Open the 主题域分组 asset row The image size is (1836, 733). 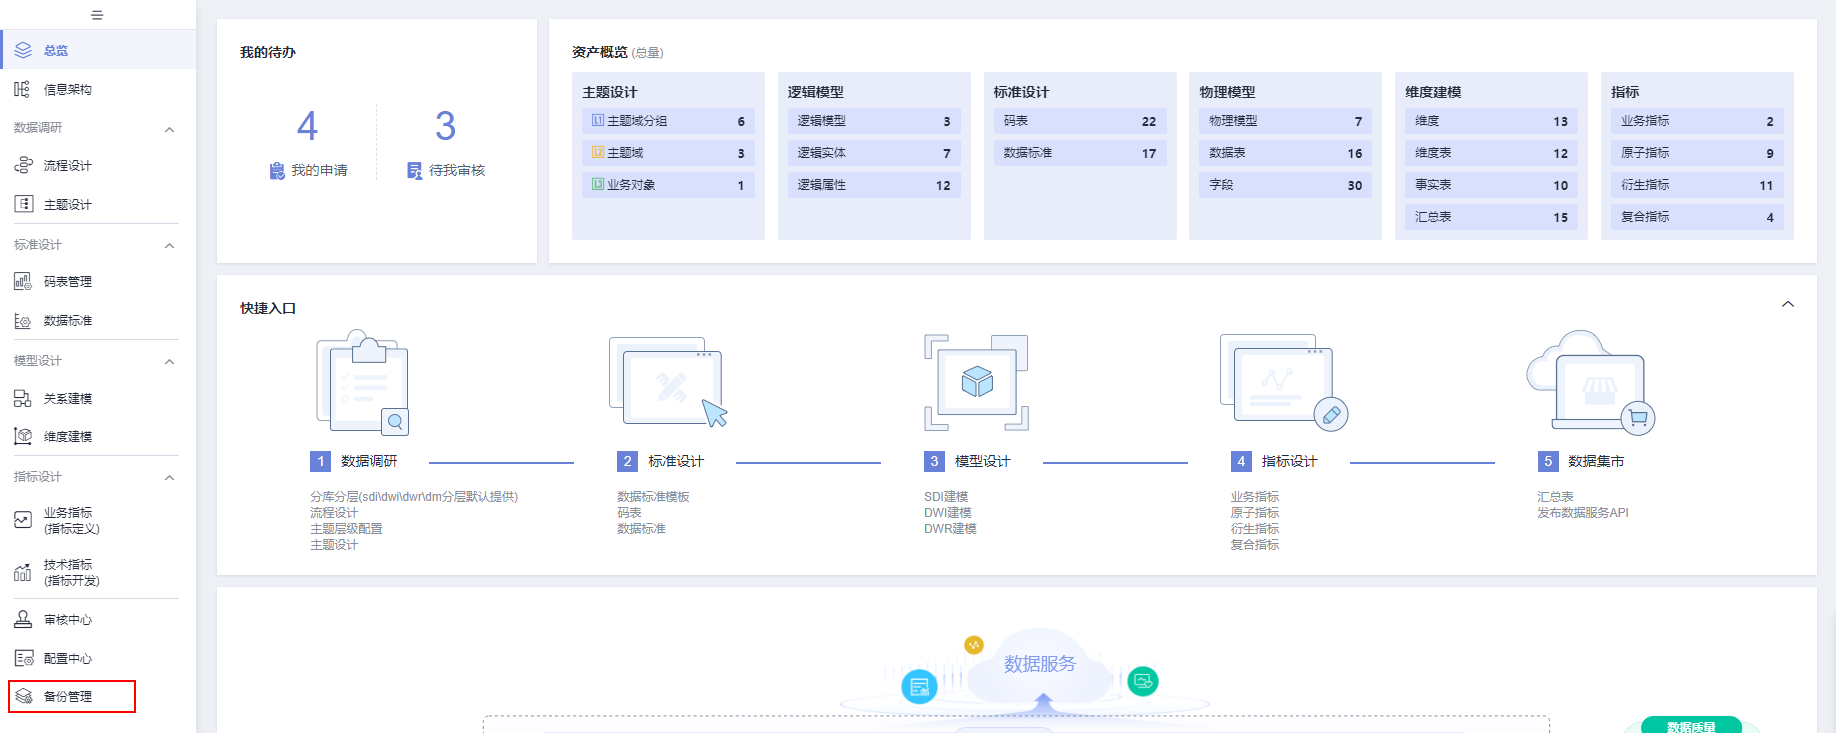point(667,121)
